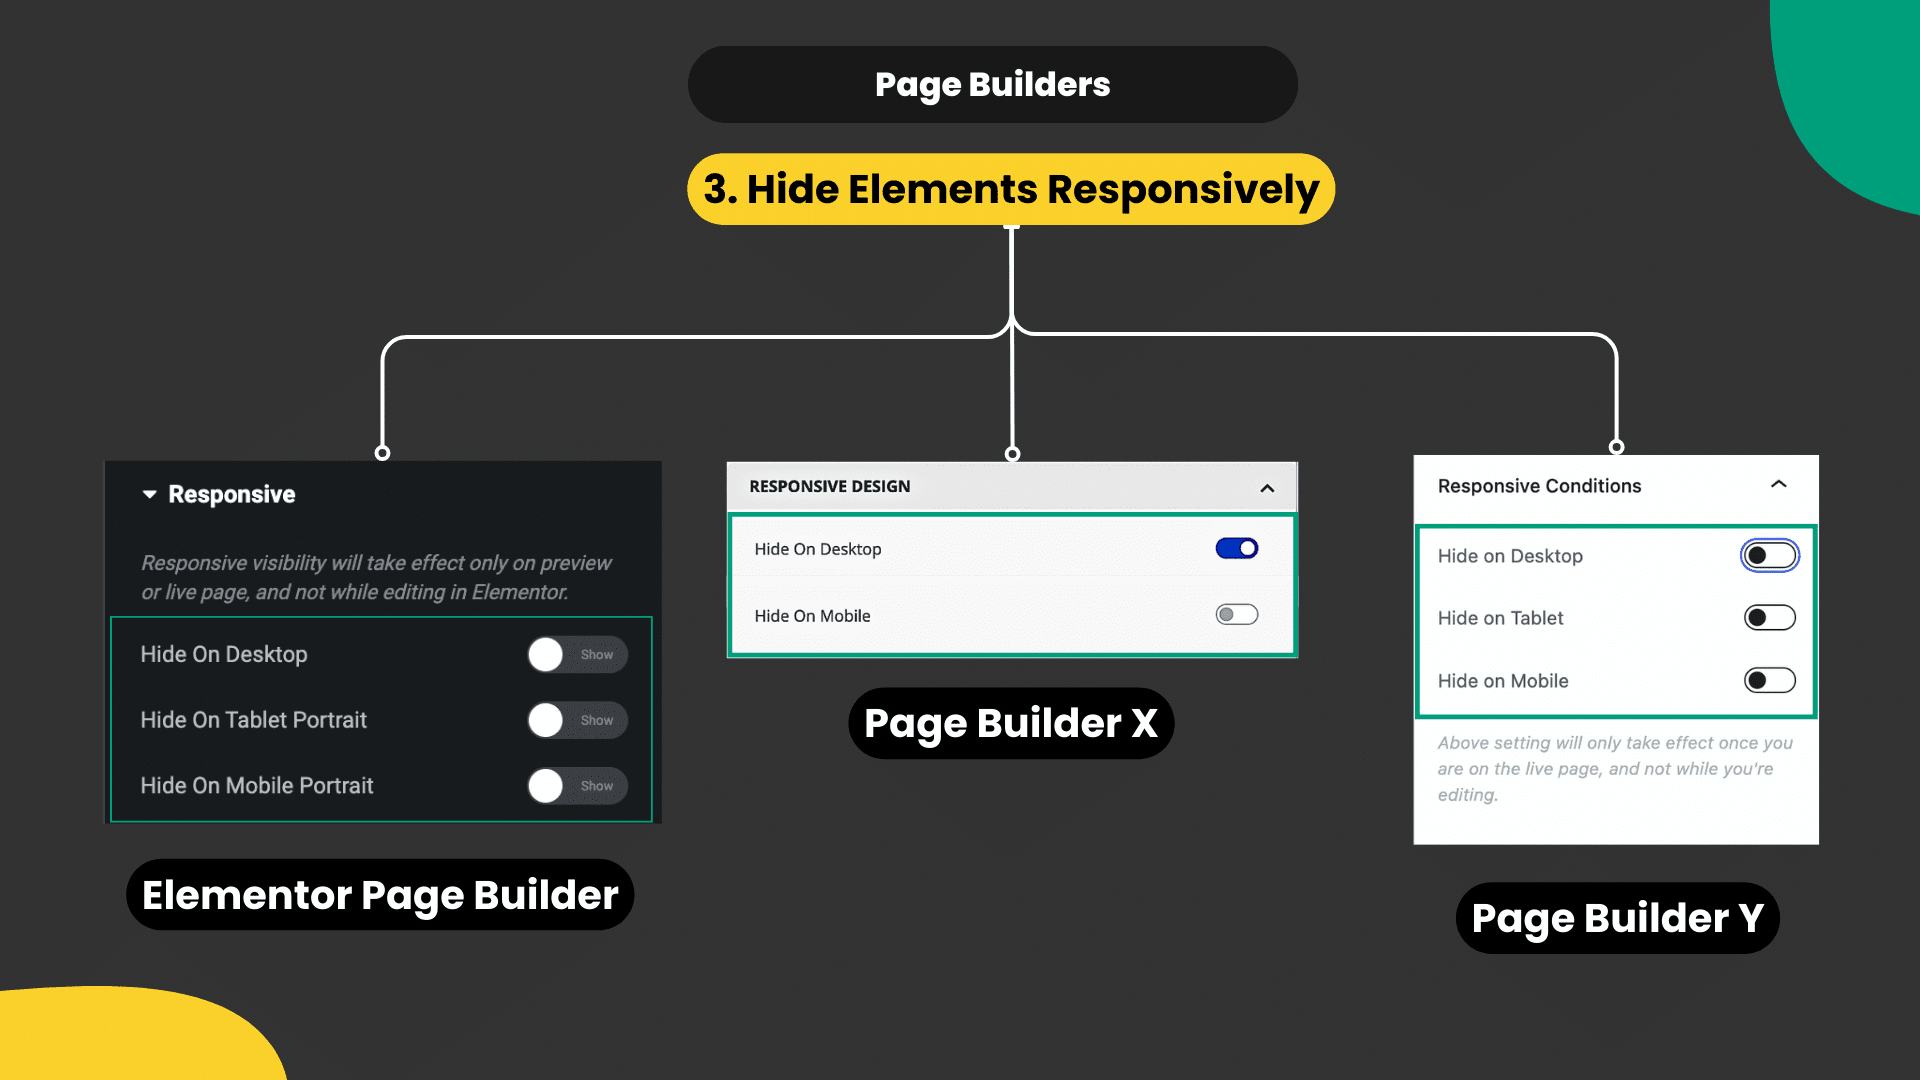
Task: Collapse the Responsive Conditions chevron
Action: tap(1778, 485)
